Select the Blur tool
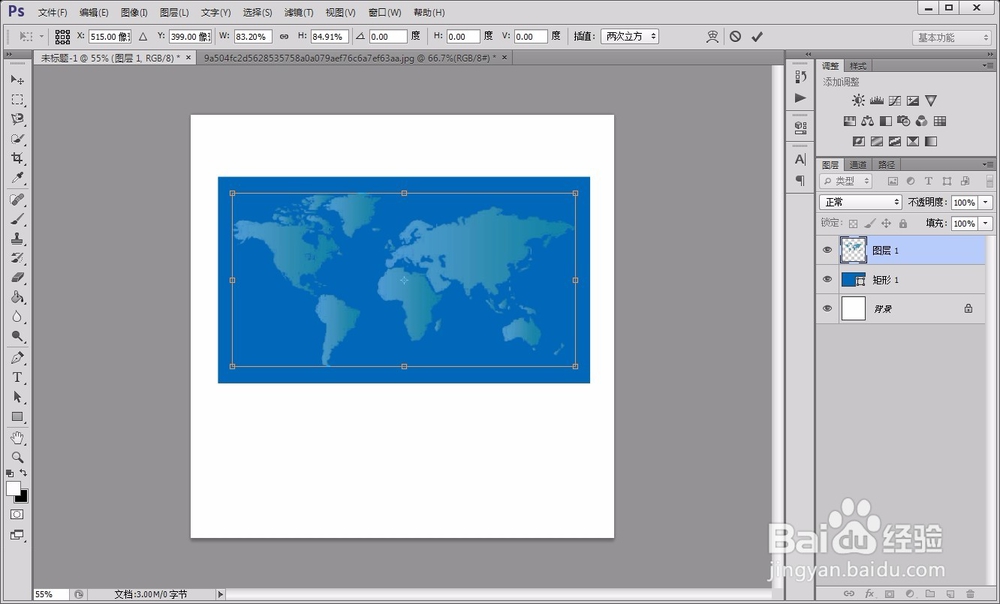This screenshot has height=604, width=1000. pyautogui.click(x=17, y=317)
